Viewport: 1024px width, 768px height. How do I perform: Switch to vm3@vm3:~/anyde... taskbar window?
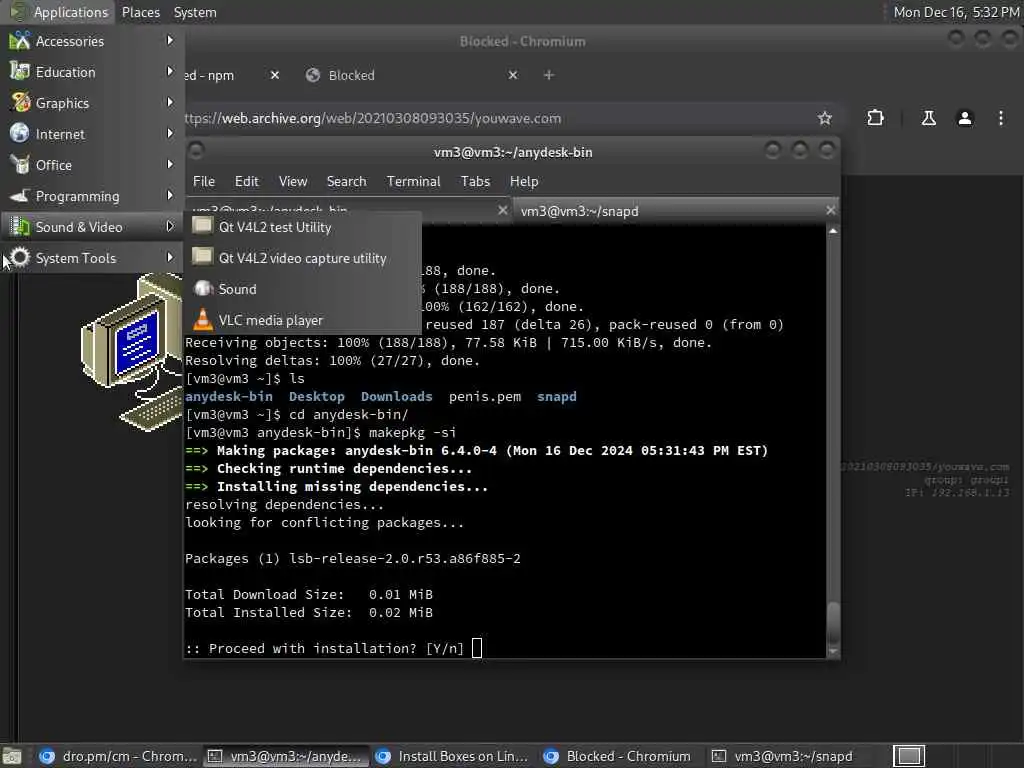point(286,756)
